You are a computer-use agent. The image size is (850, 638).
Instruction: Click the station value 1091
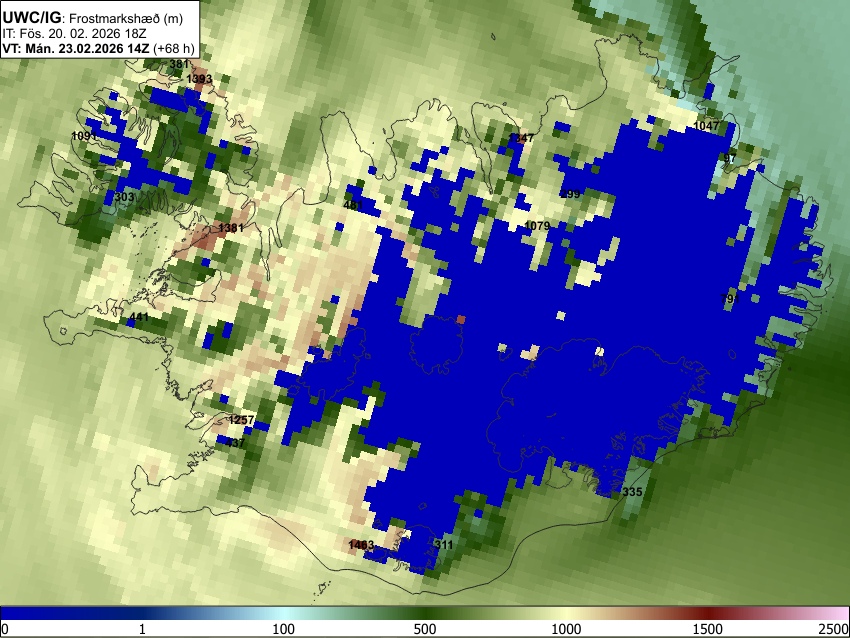85,136
